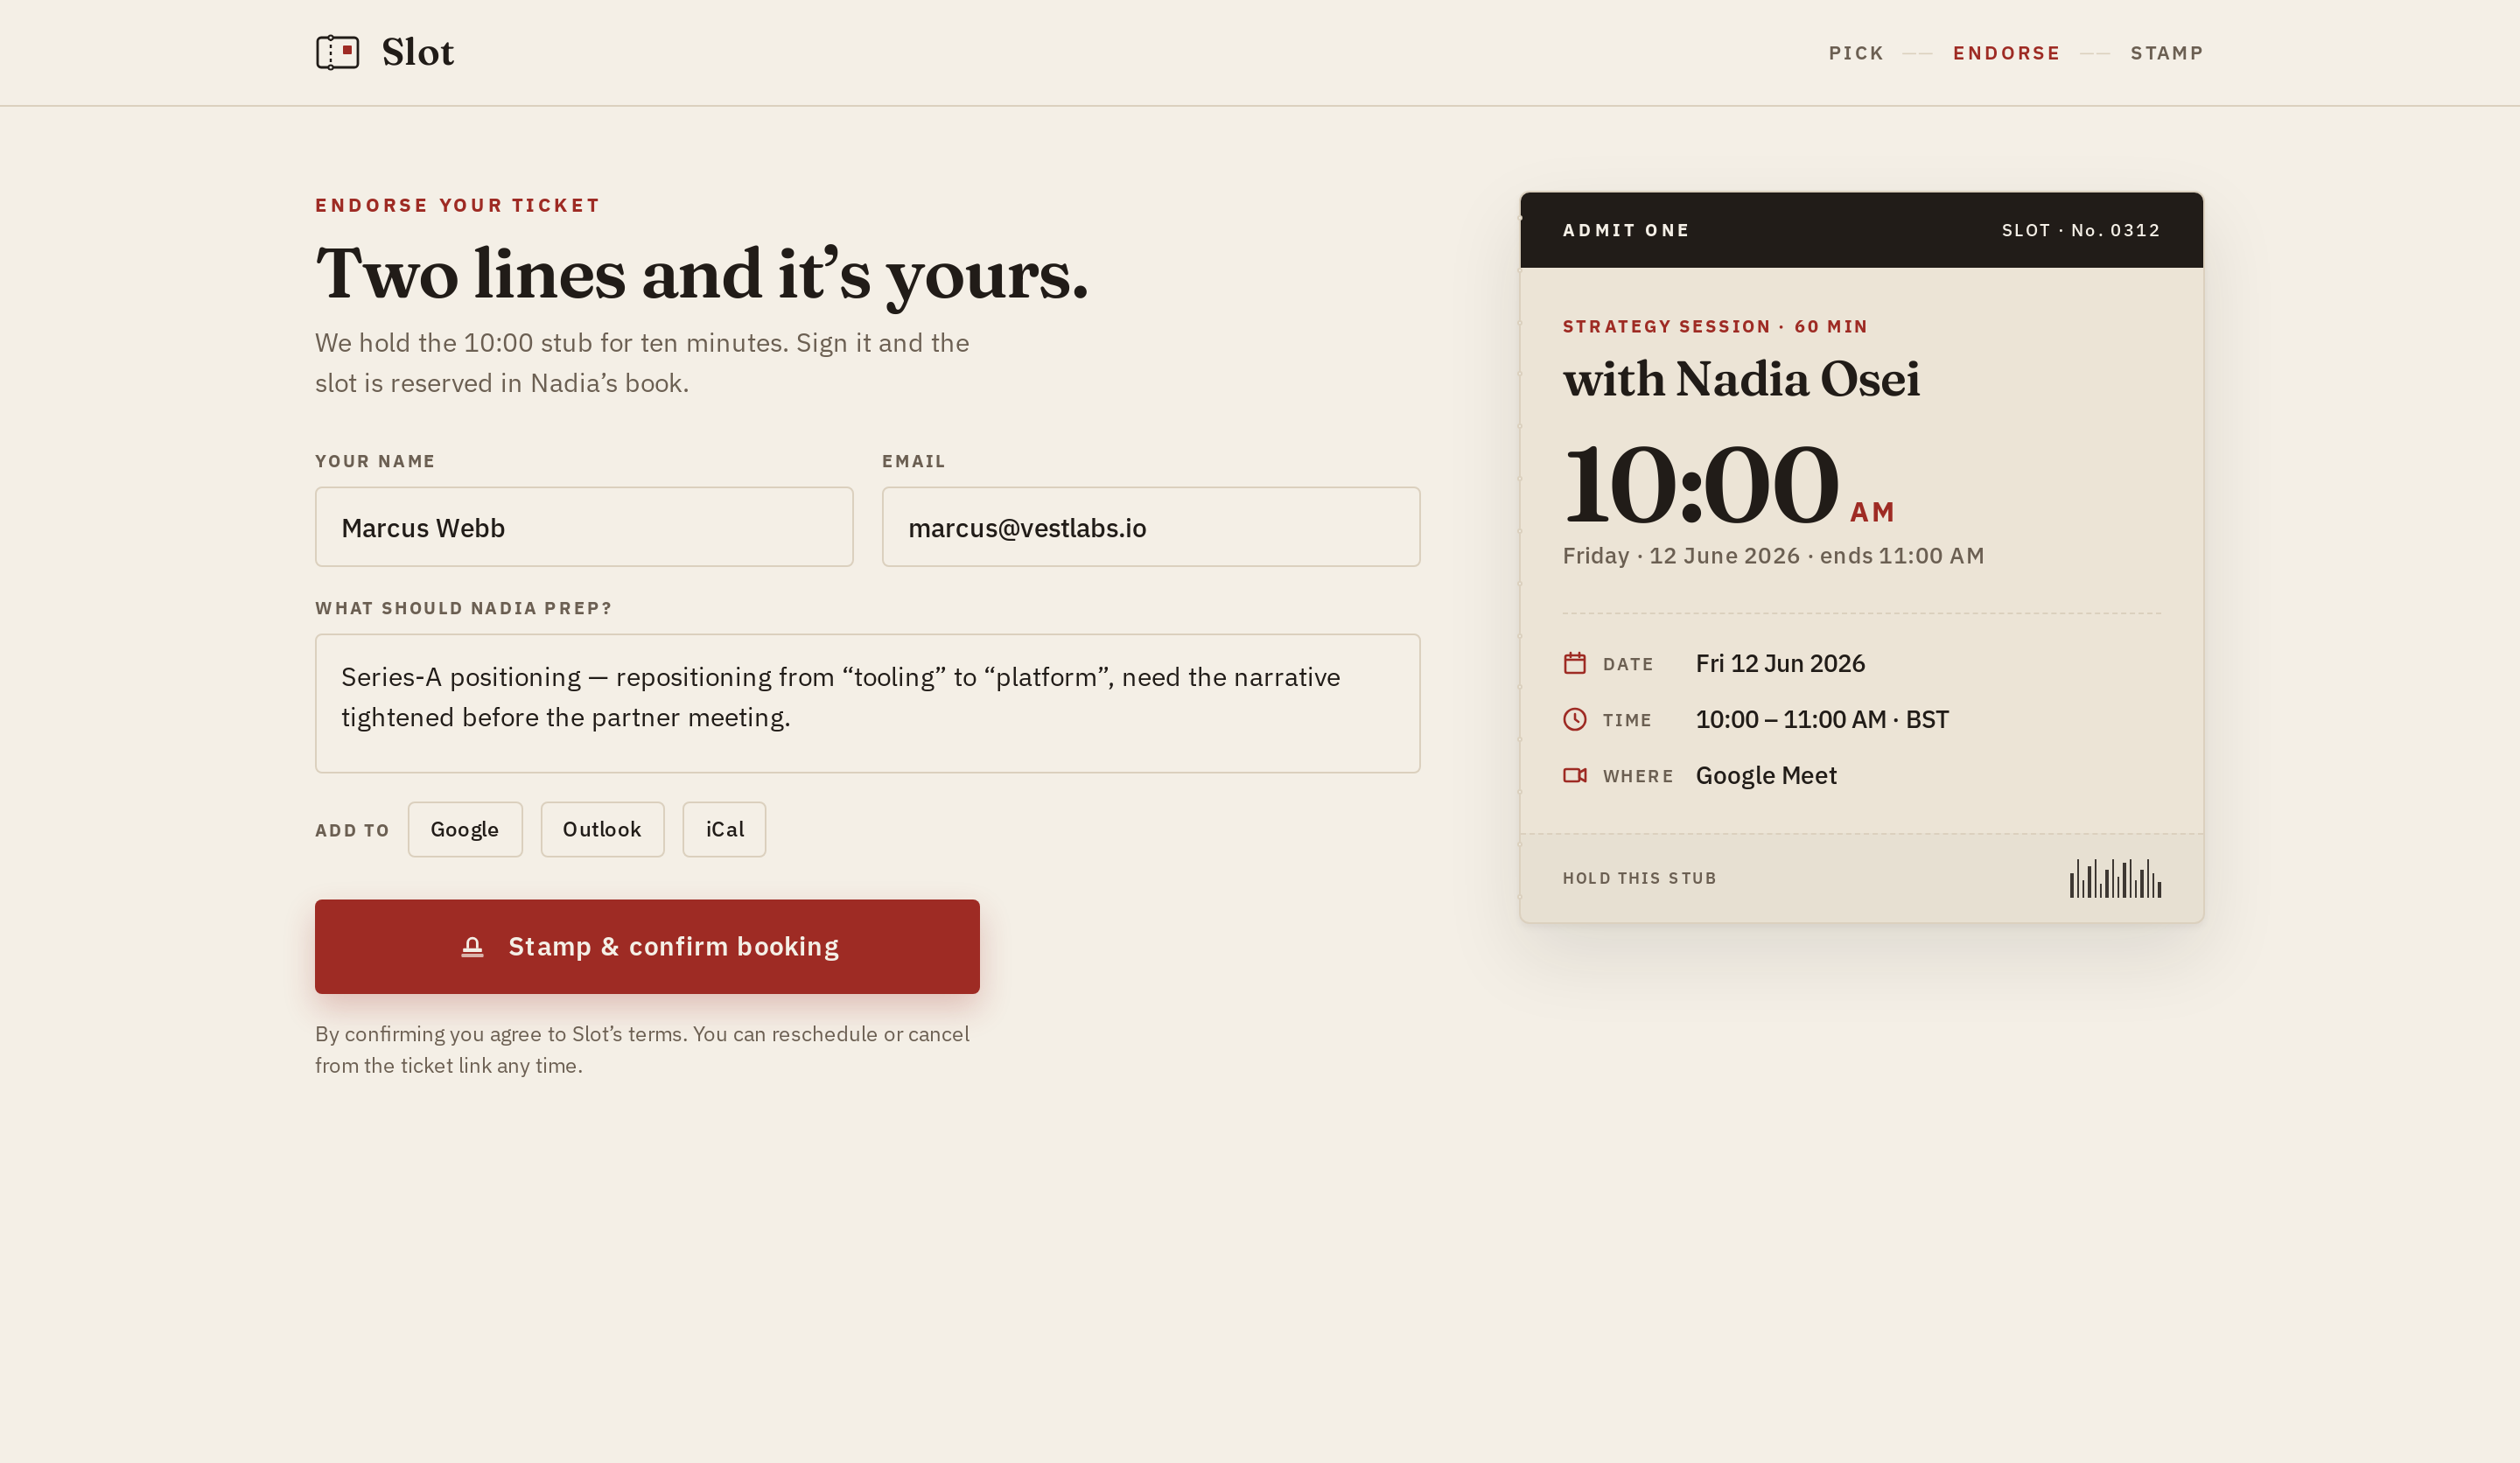Click the "TIME" row label
The image size is (2520, 1463).
click(1627, 720)
